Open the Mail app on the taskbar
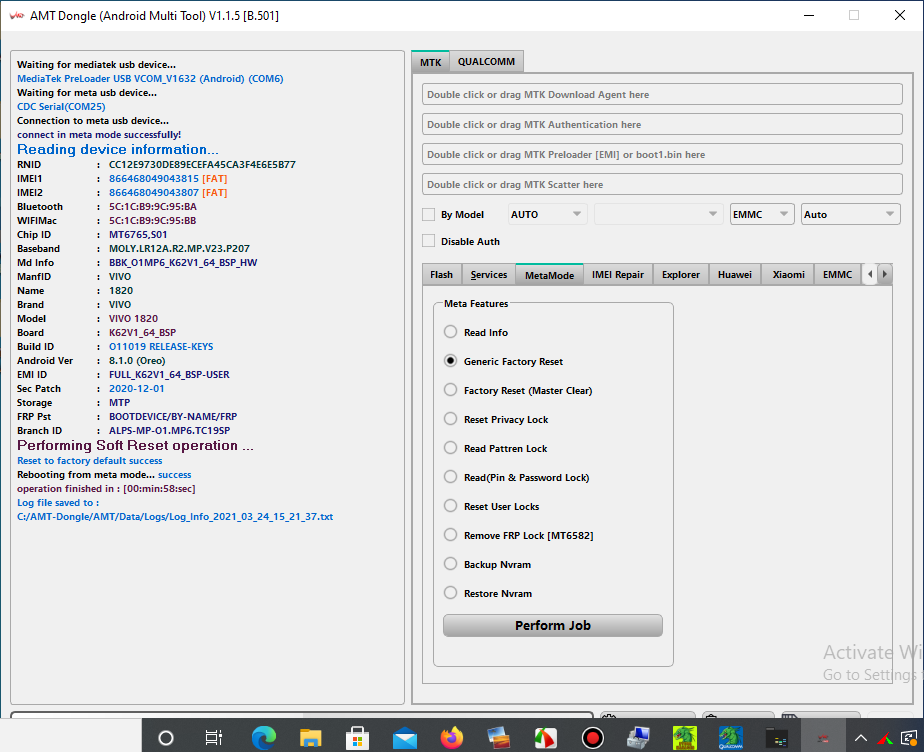This screenshot has width=924, height=752. click(405, 738)
